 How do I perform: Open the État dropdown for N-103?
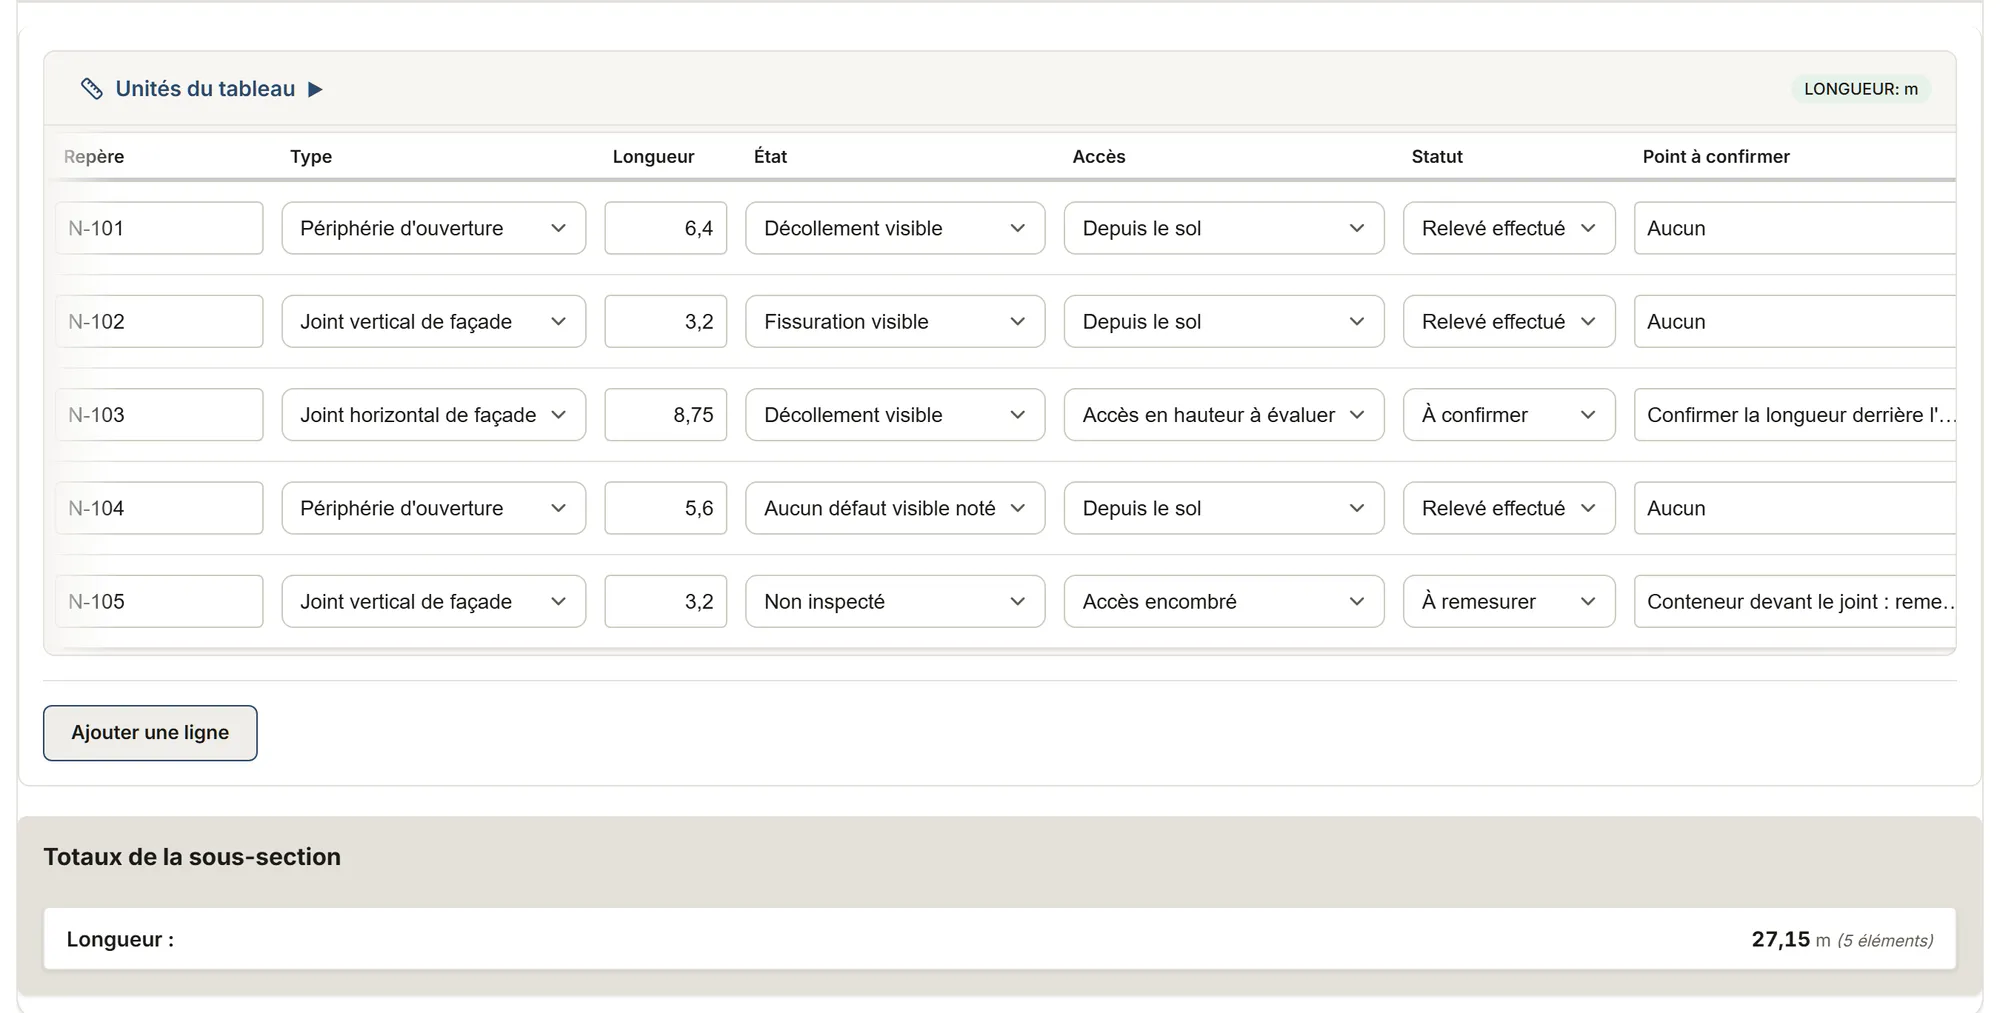(x=895, y=415)
